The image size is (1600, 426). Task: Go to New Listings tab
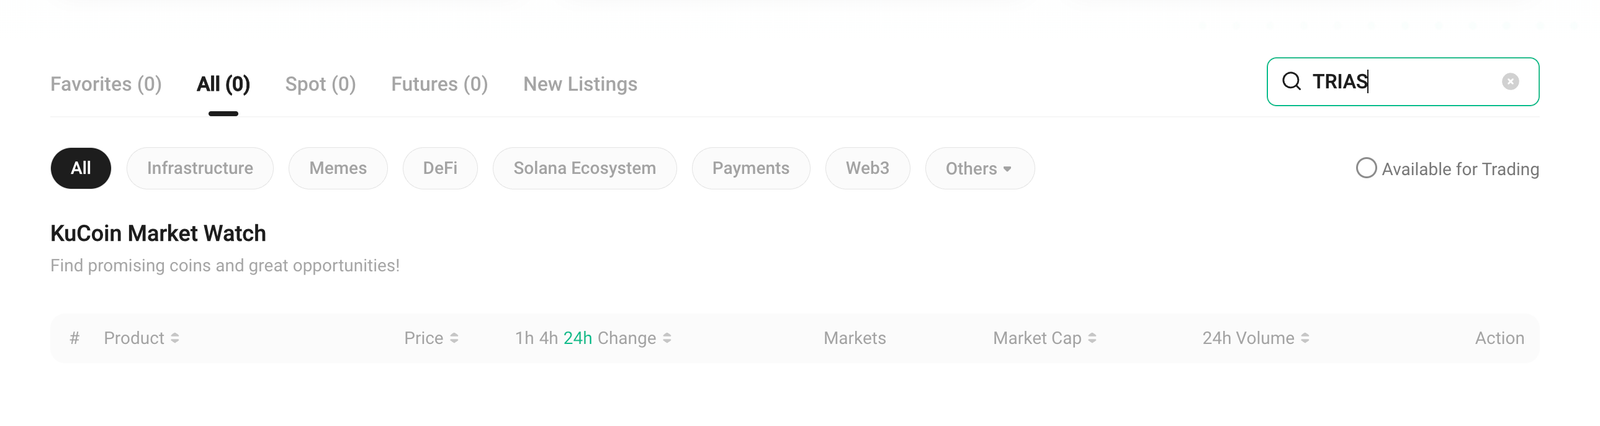click(580, 84)
